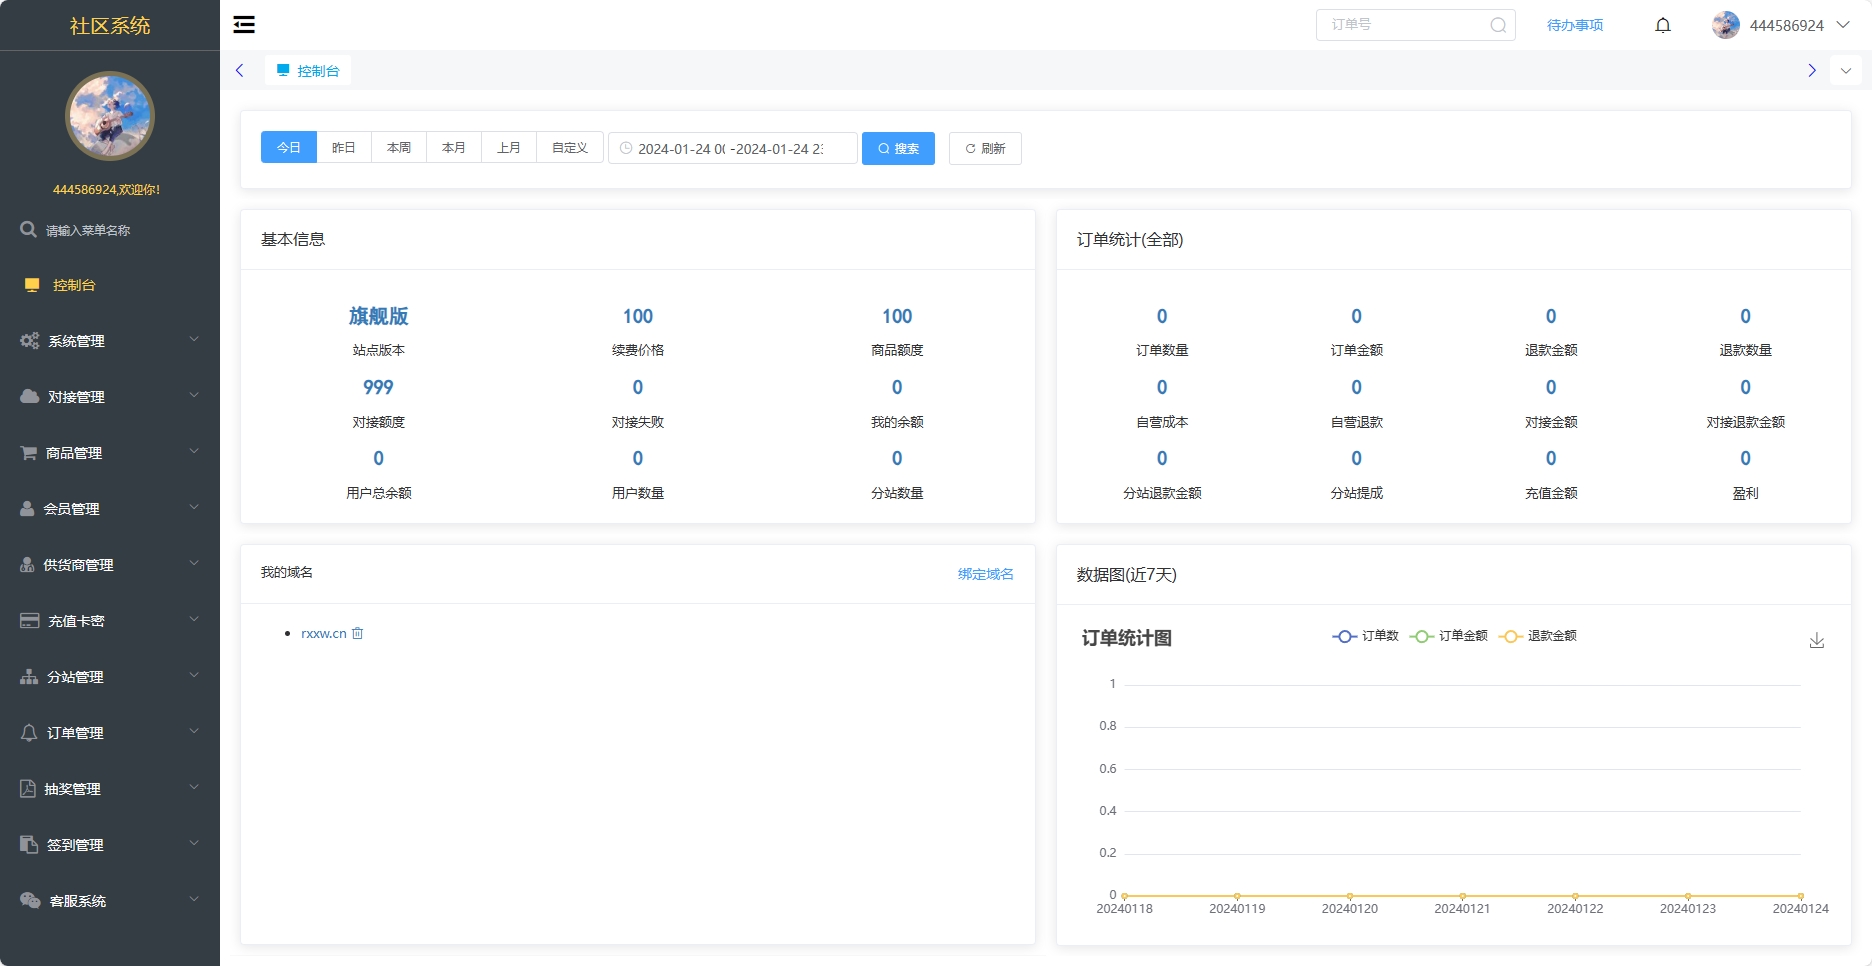The image size is (1872, 966).
Task: Expand the 系统管理 sidebar menu
Action: click(110, 341)
